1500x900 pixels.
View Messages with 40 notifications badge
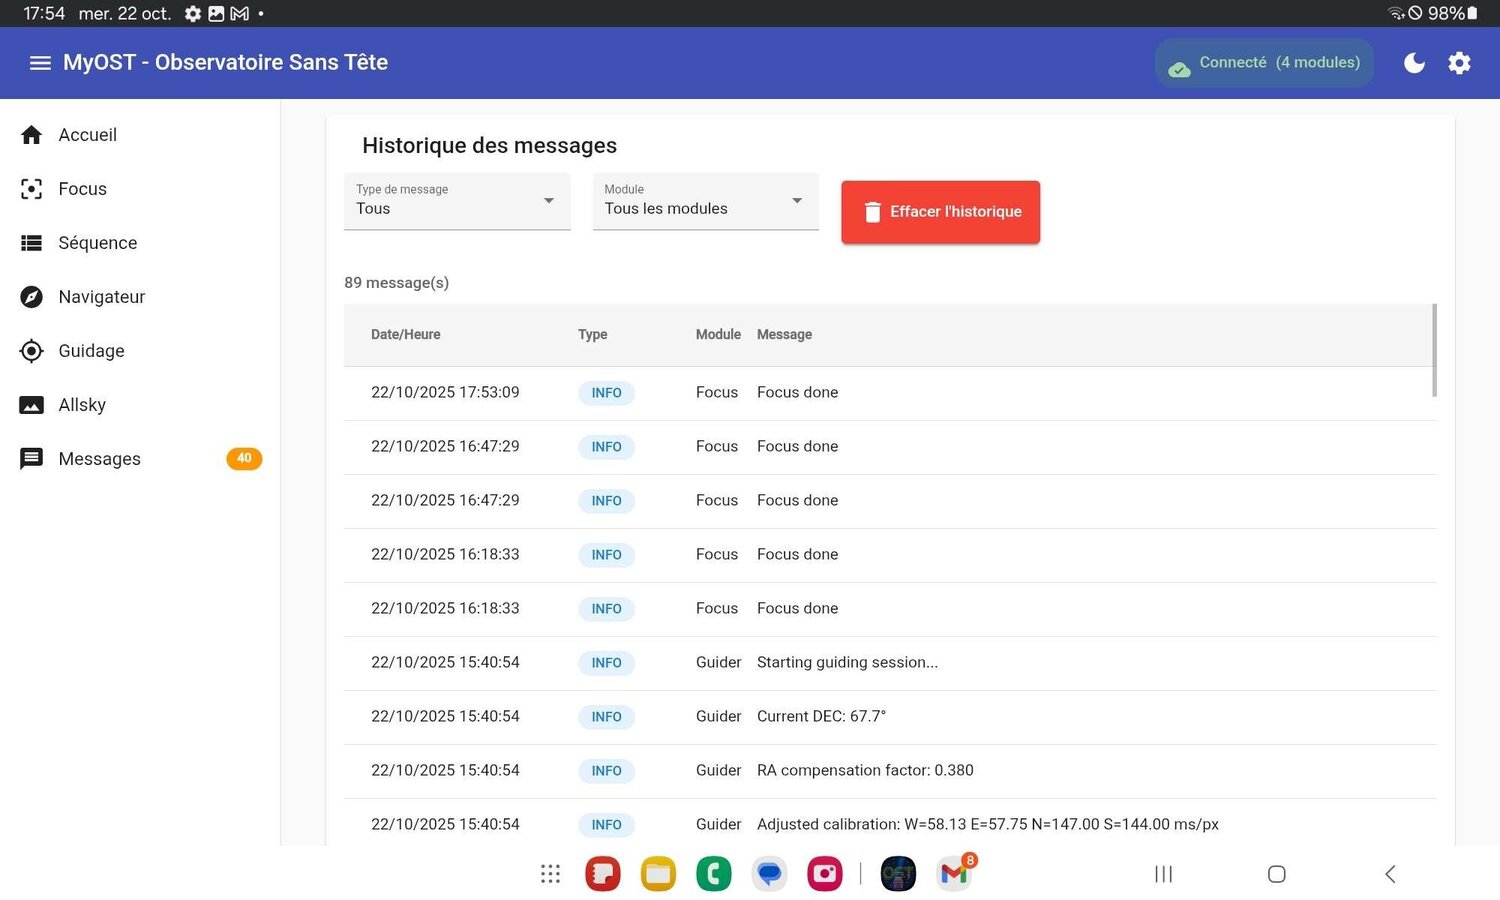click(x=99, y=458)
